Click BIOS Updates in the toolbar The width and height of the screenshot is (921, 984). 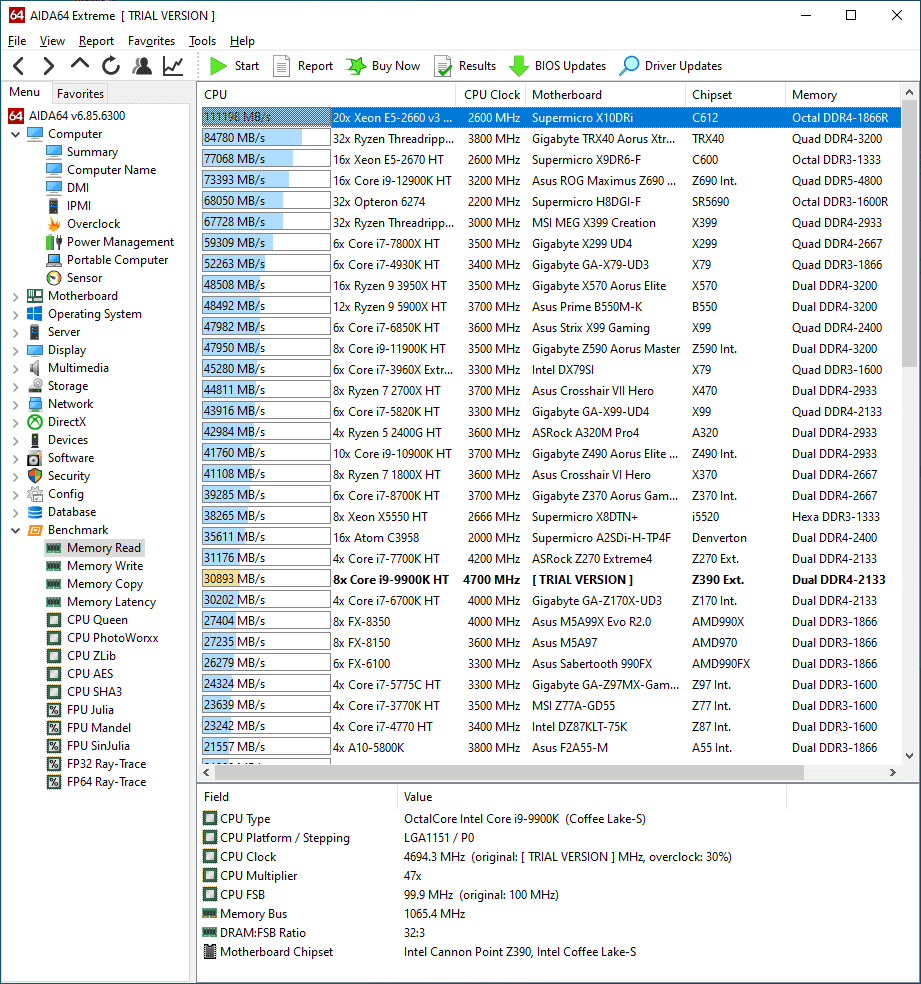pos(557,66)
